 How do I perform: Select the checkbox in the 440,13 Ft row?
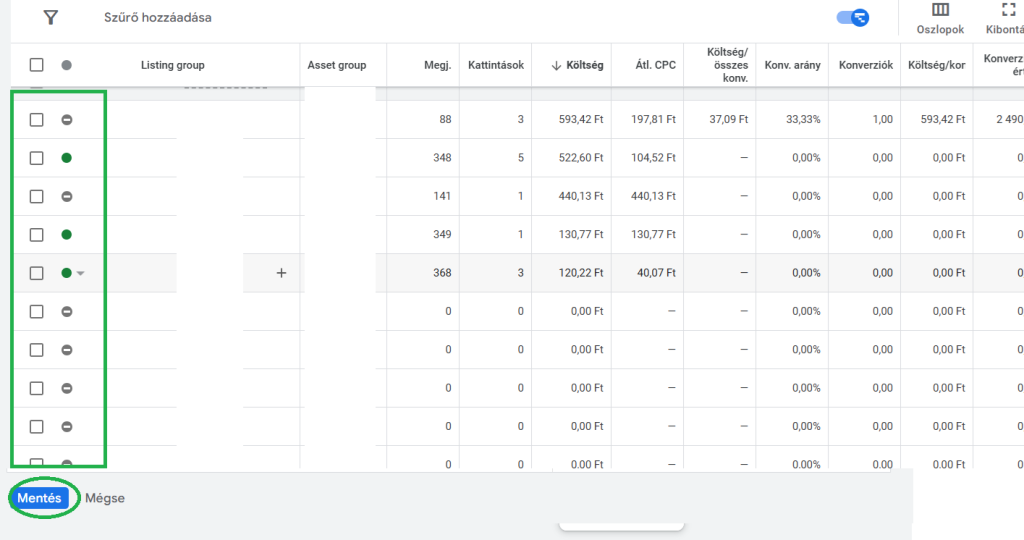click(x=37, y=196)
